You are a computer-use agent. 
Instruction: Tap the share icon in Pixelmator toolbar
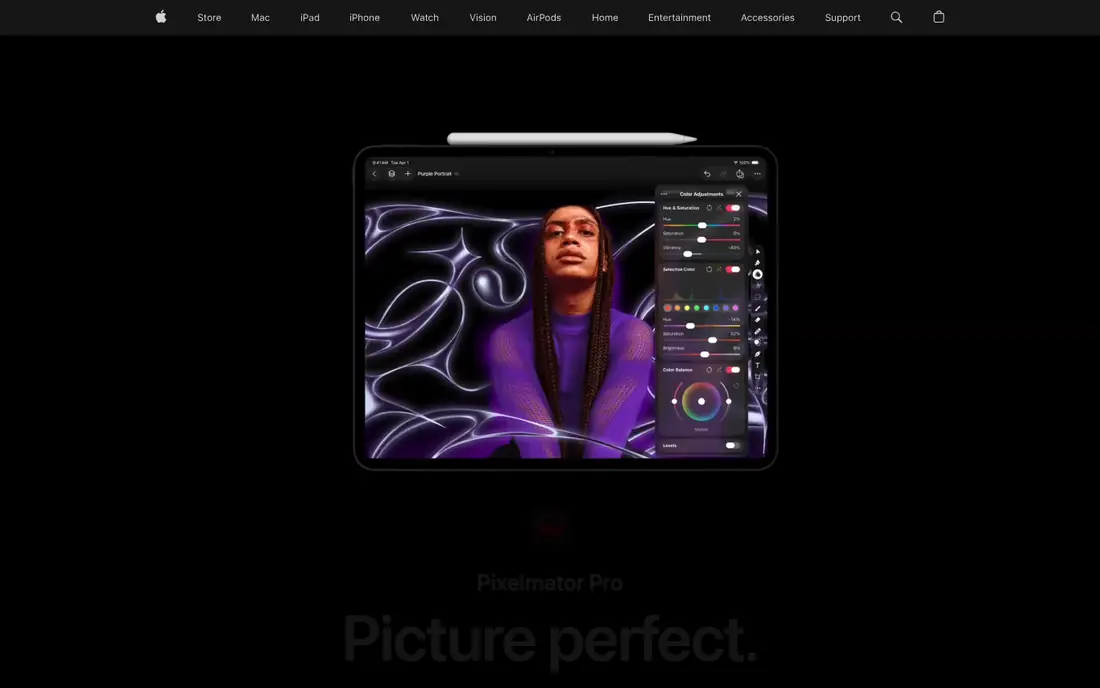(x=739, y=174)
